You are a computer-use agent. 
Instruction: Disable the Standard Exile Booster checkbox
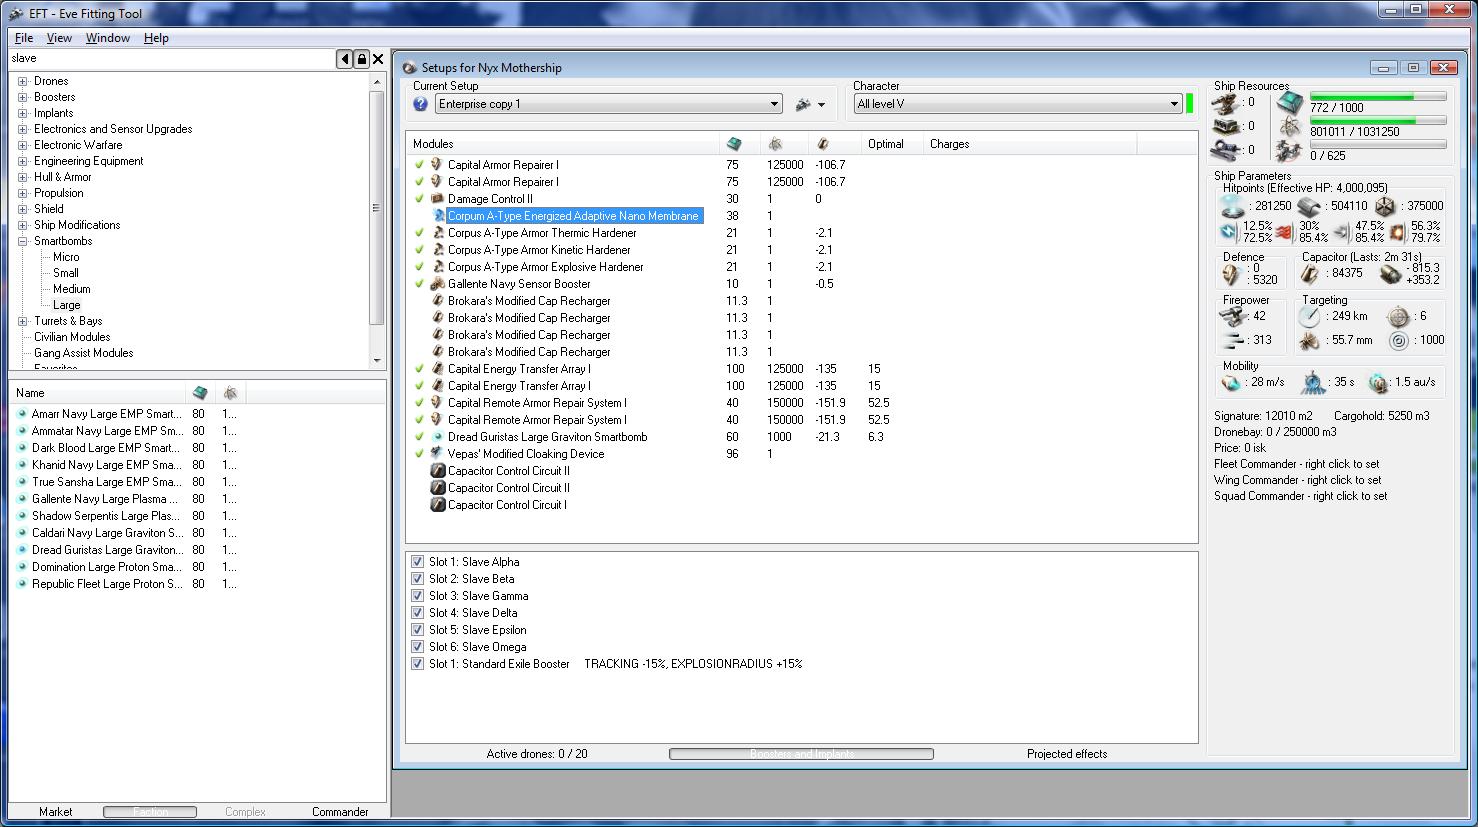point(417,664)
